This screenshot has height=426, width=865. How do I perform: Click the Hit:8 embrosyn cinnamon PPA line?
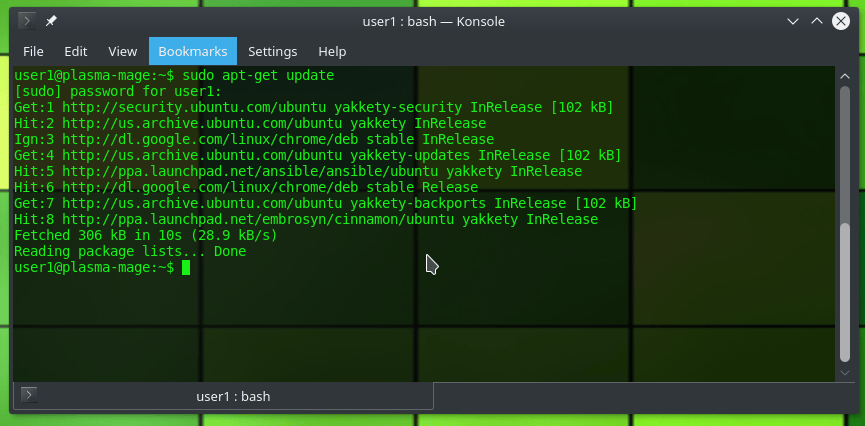(x=306, y=219)
